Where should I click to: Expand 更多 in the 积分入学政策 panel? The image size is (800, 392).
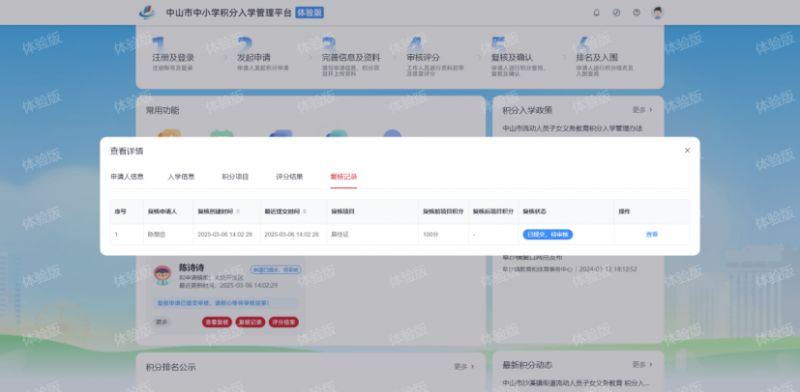click(642, 110)
